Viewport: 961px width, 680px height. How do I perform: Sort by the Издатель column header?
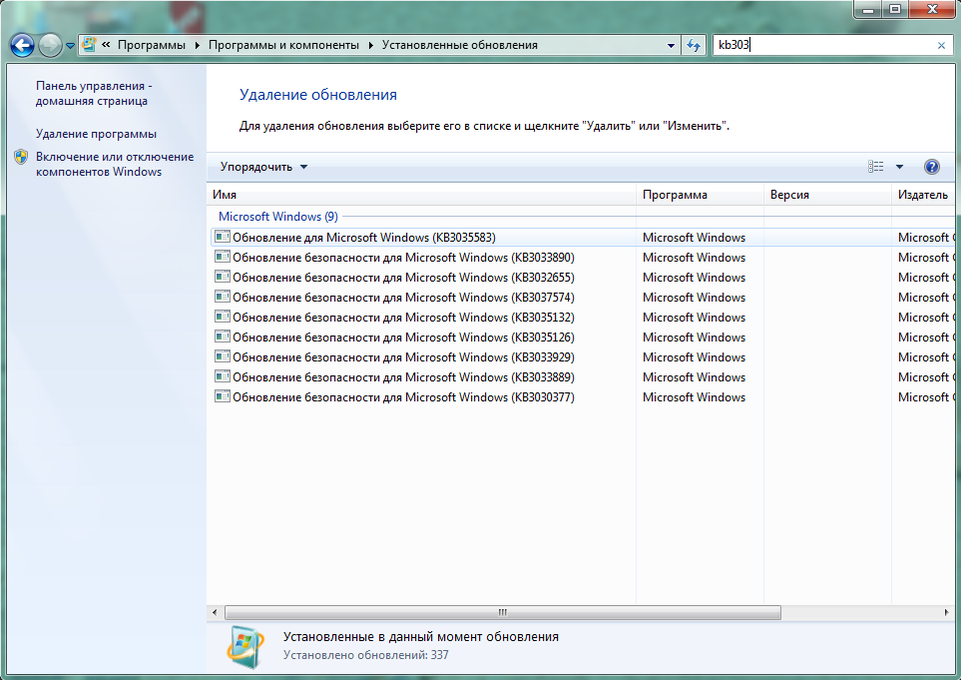(x=925, y=195)
